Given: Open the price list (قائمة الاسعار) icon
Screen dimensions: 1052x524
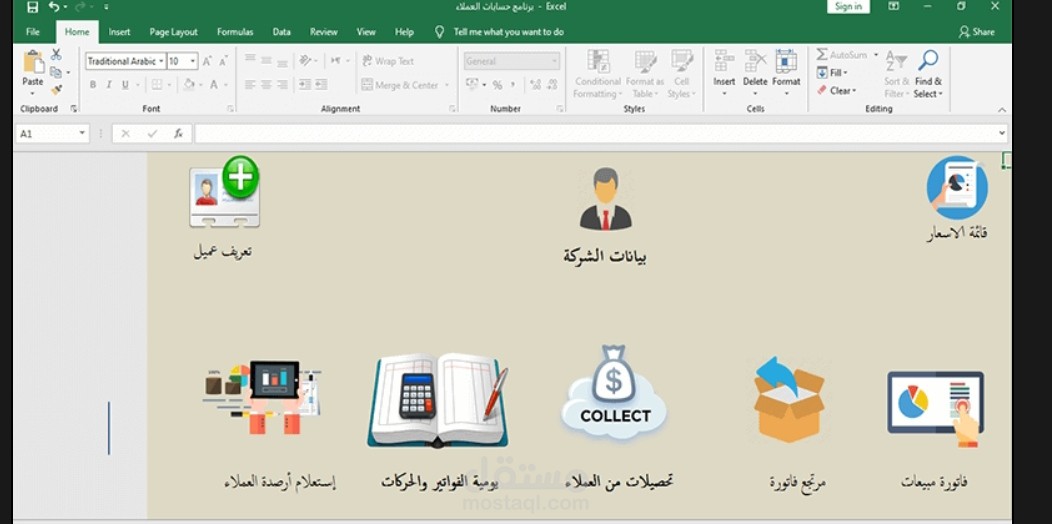Looking at the screenshot, I should pos(957,188).
